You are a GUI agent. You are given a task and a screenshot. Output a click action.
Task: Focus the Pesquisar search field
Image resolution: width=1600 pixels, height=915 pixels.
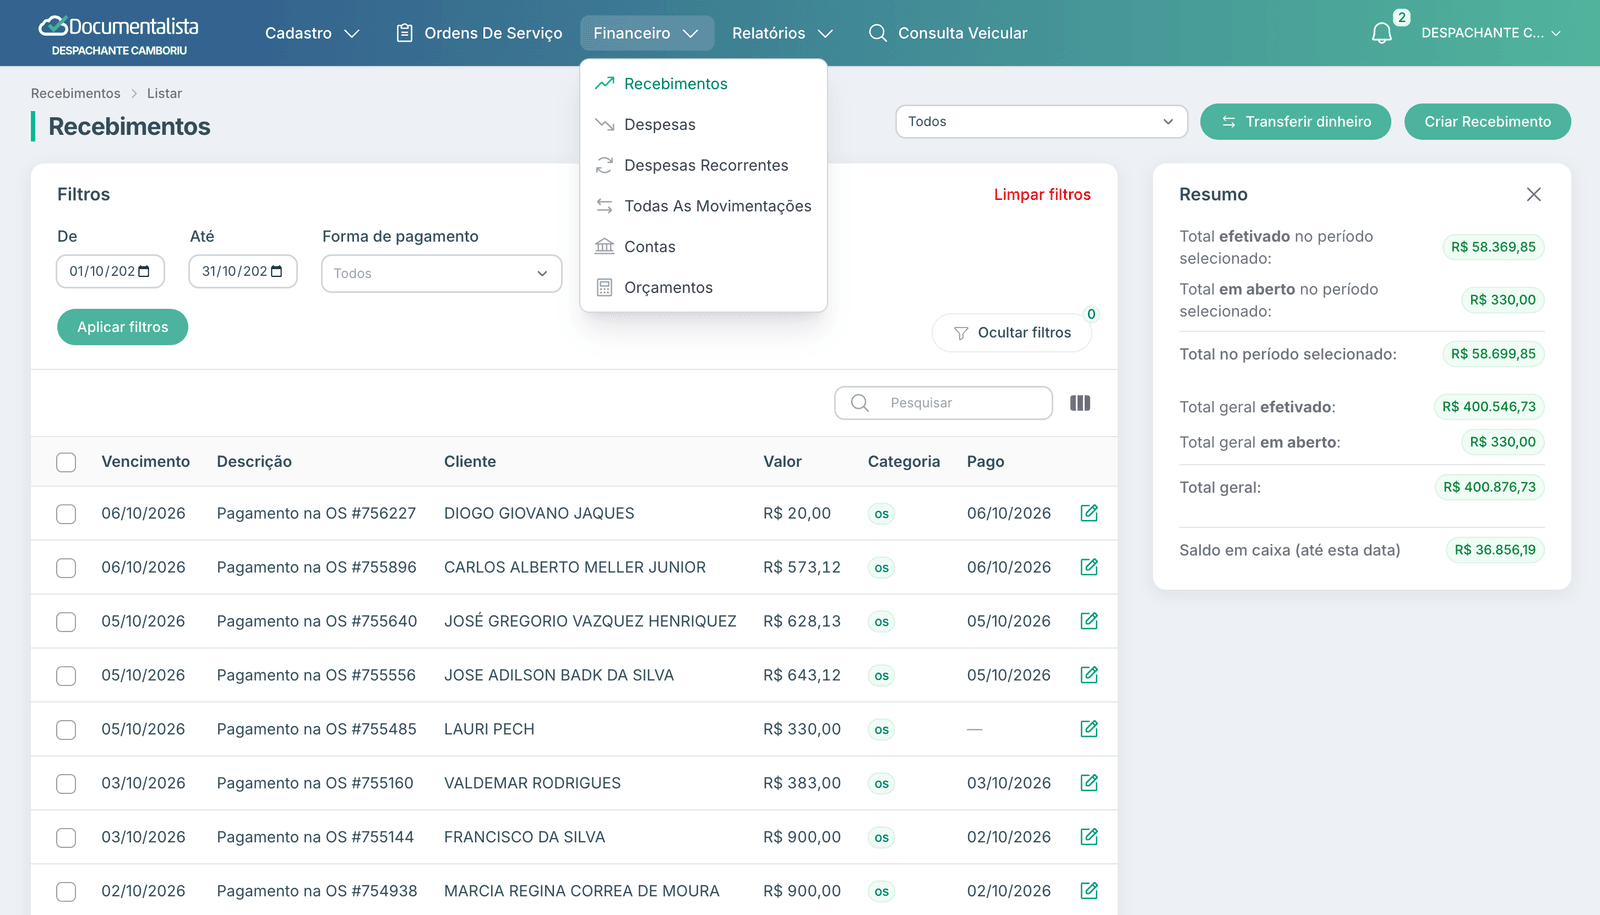pyautogui.click(x=943, y=403)
